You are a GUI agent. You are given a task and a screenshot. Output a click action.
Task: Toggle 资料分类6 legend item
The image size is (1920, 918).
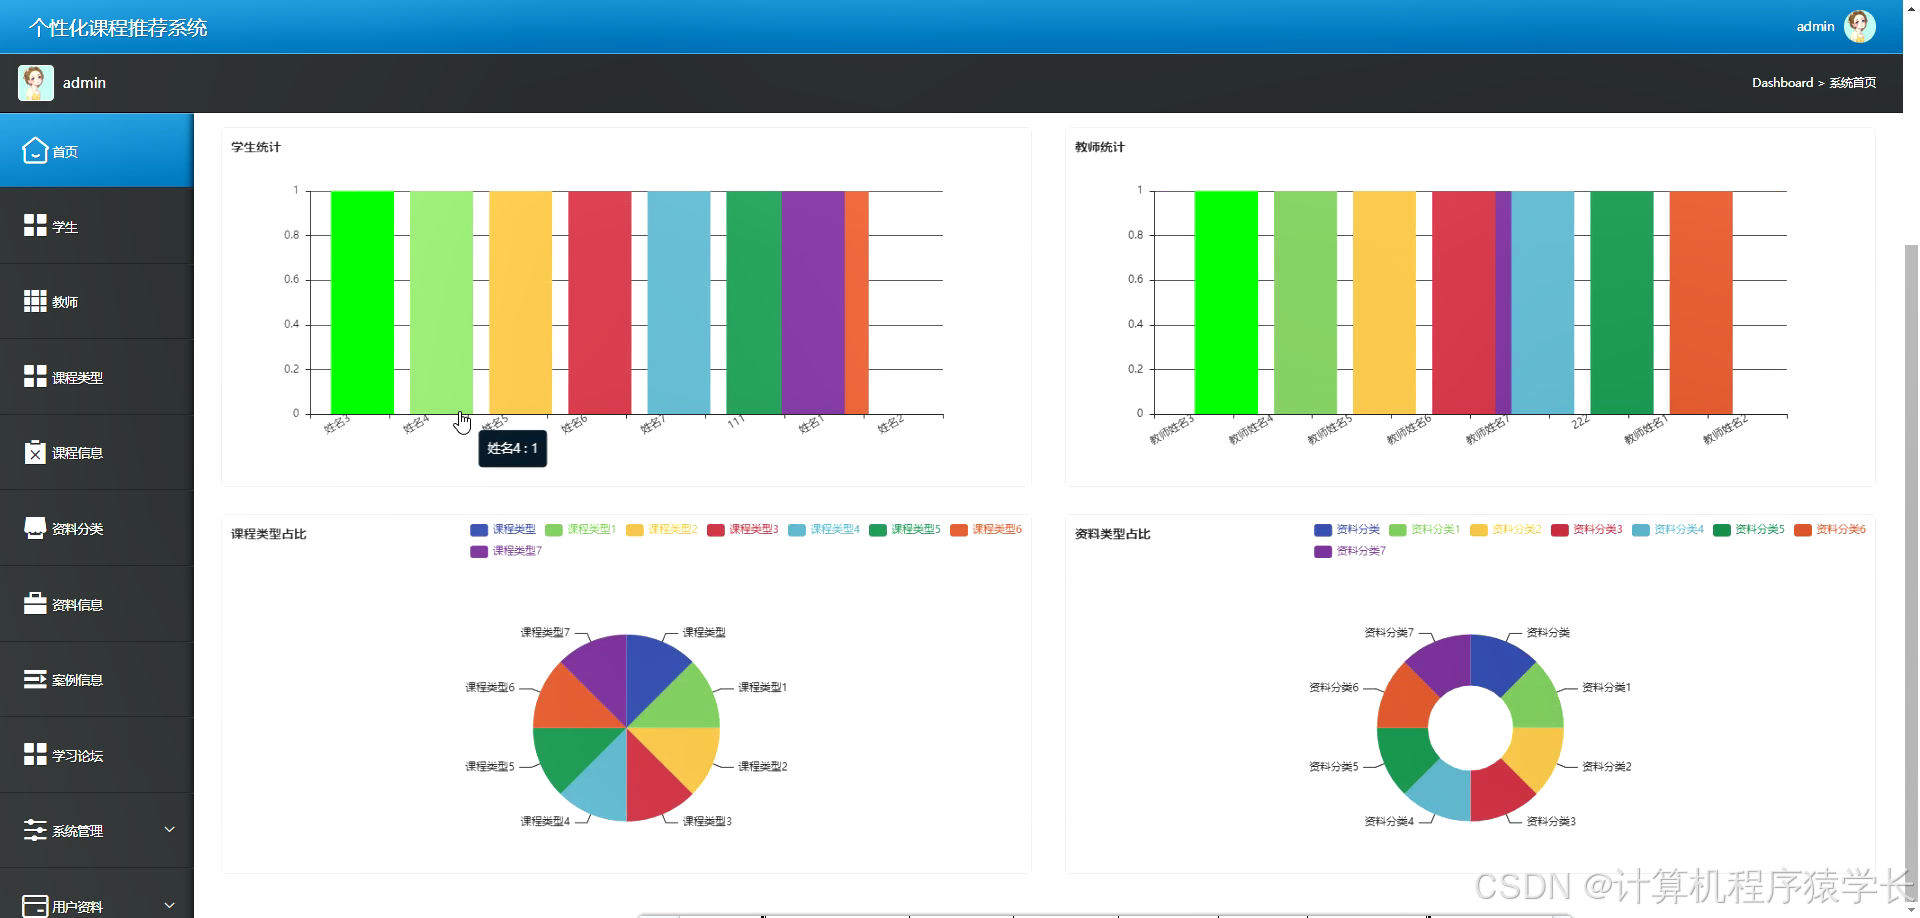pyautogui.click(x=1830, y=529)
